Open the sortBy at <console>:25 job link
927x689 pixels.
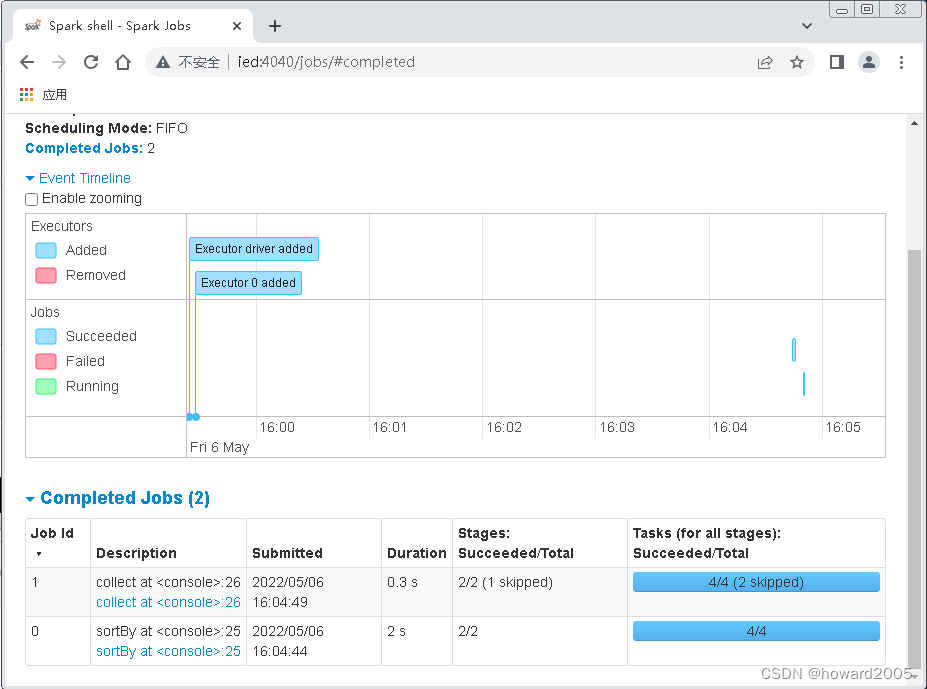pyautogui.click(x=168, y=651)
